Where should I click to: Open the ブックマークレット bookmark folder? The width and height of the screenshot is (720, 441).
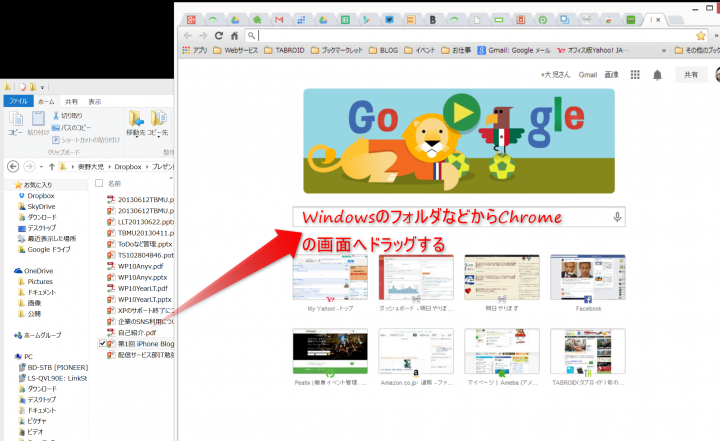[337, 50]
